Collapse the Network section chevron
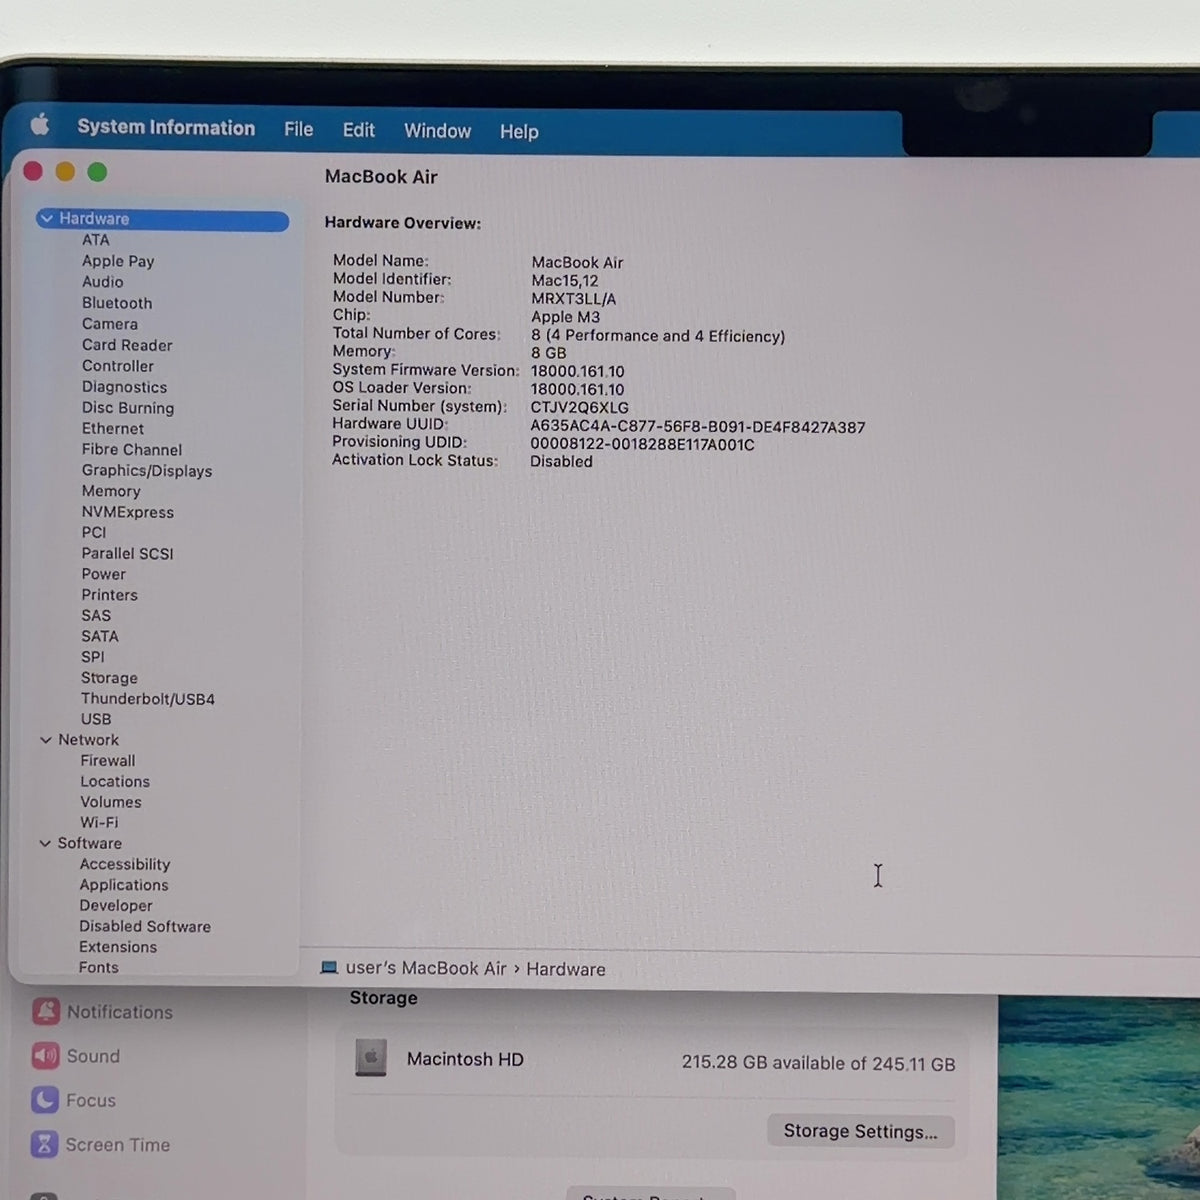 pyautogui.click(x=45, y=740)
